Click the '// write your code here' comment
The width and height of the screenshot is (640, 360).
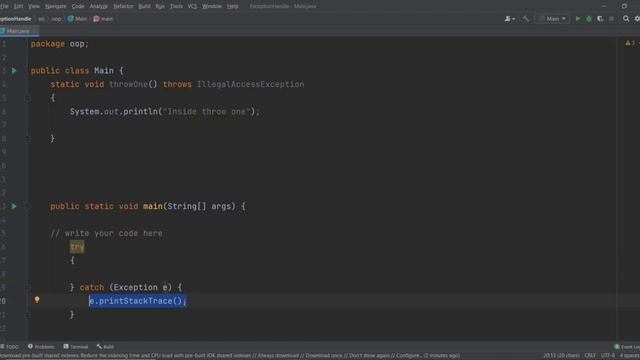coord(106,233)
